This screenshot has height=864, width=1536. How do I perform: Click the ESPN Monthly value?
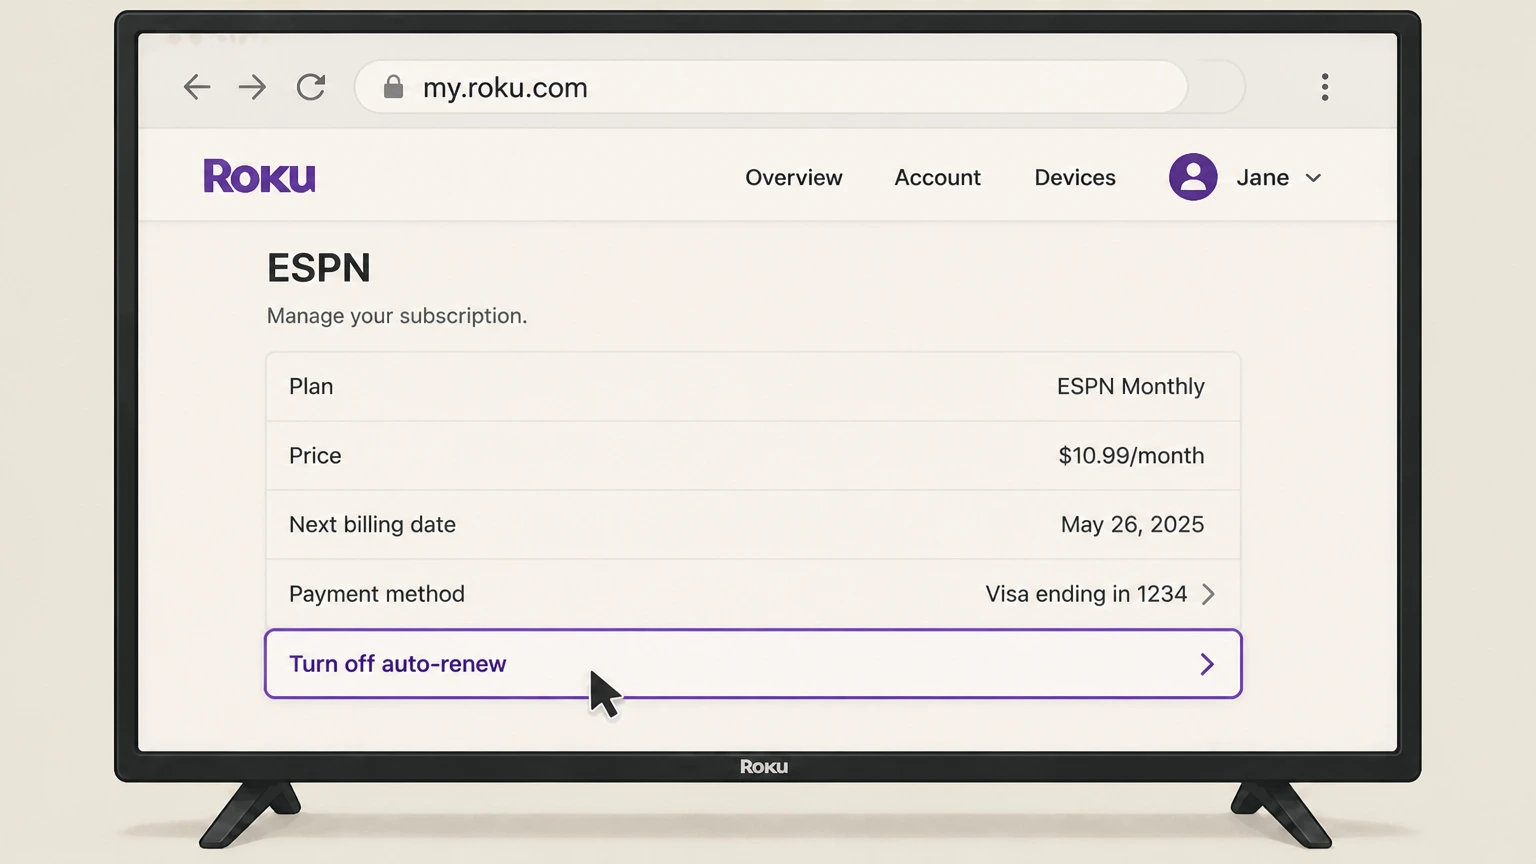pos(1130,386)
